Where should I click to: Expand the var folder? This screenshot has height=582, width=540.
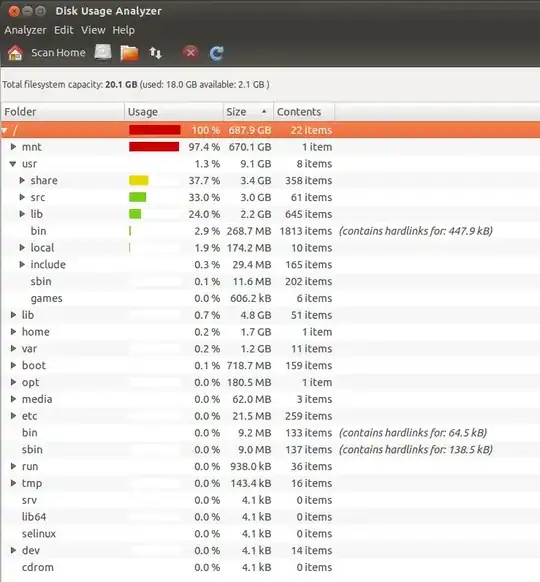click(13, 349)
